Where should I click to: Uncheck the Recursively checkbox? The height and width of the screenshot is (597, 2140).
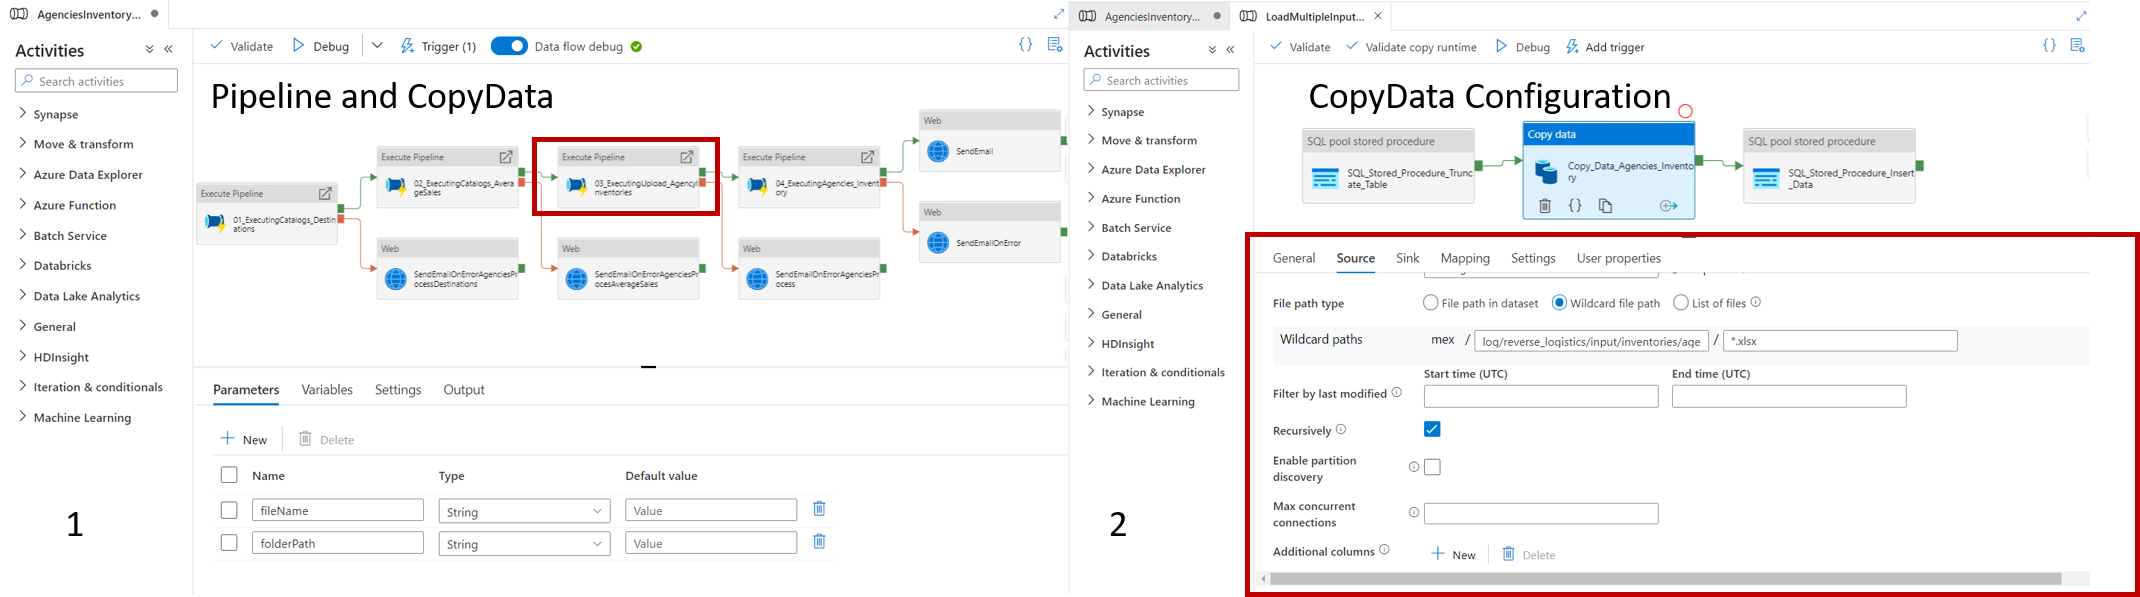pyautogui.click(x=1432, y=429)
